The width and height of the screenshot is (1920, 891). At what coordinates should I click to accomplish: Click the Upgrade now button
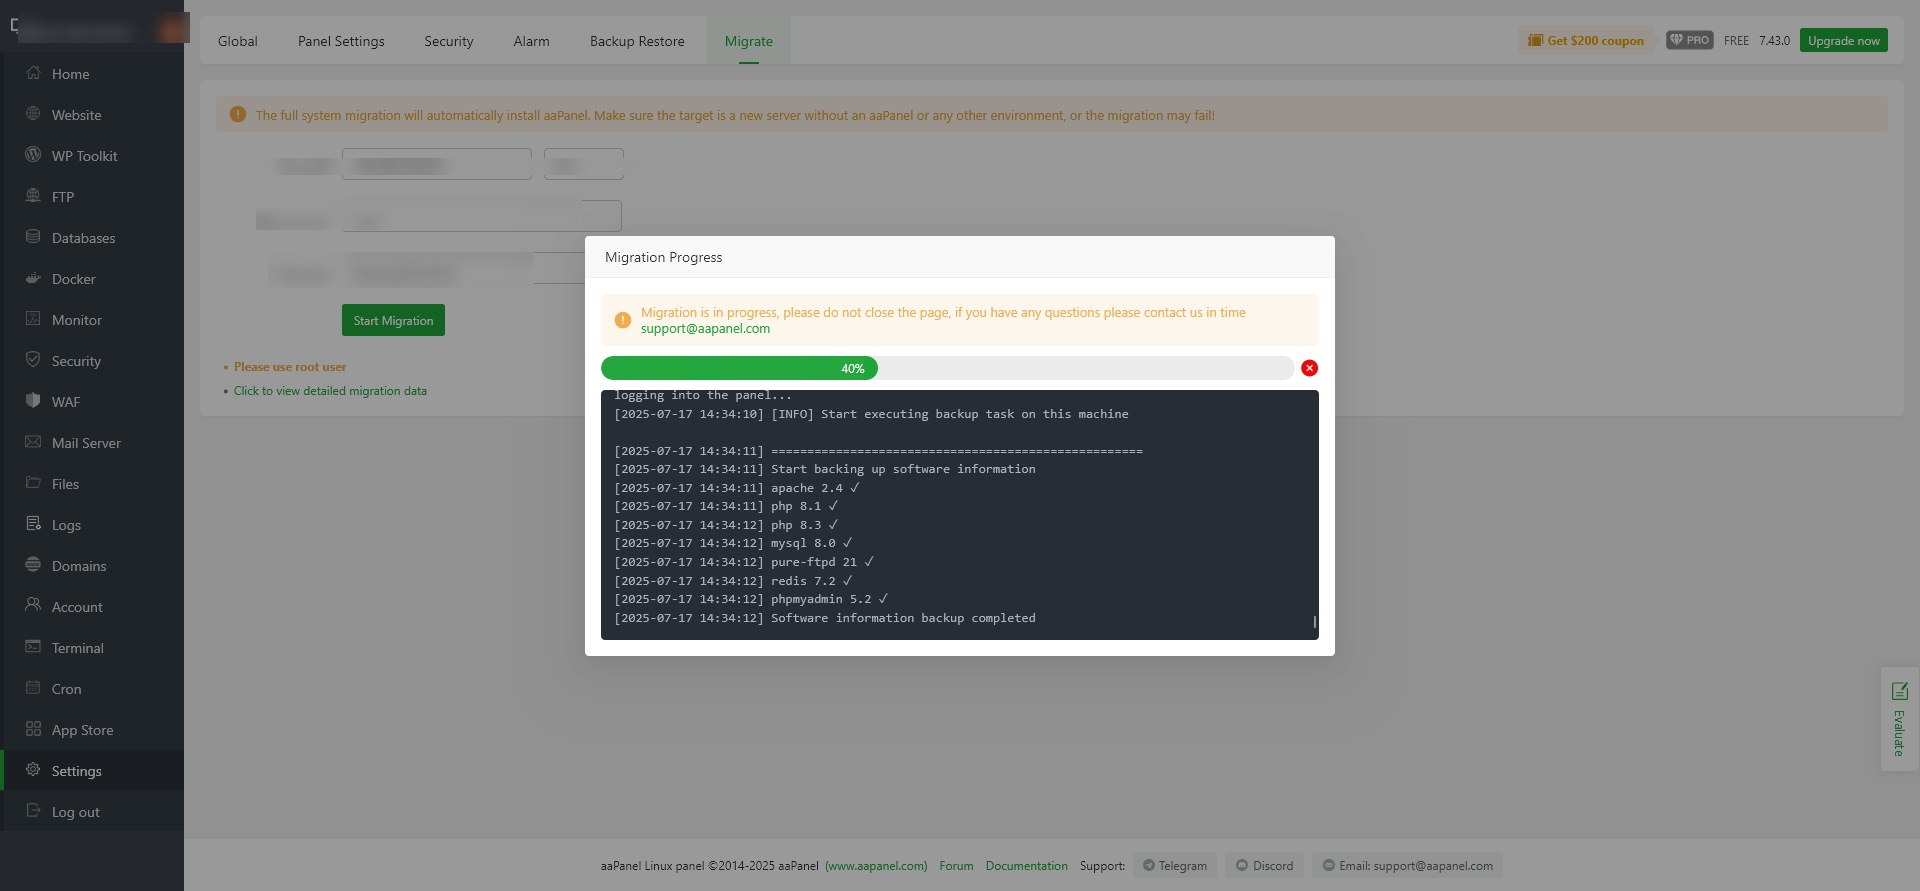coord(1843,40)
